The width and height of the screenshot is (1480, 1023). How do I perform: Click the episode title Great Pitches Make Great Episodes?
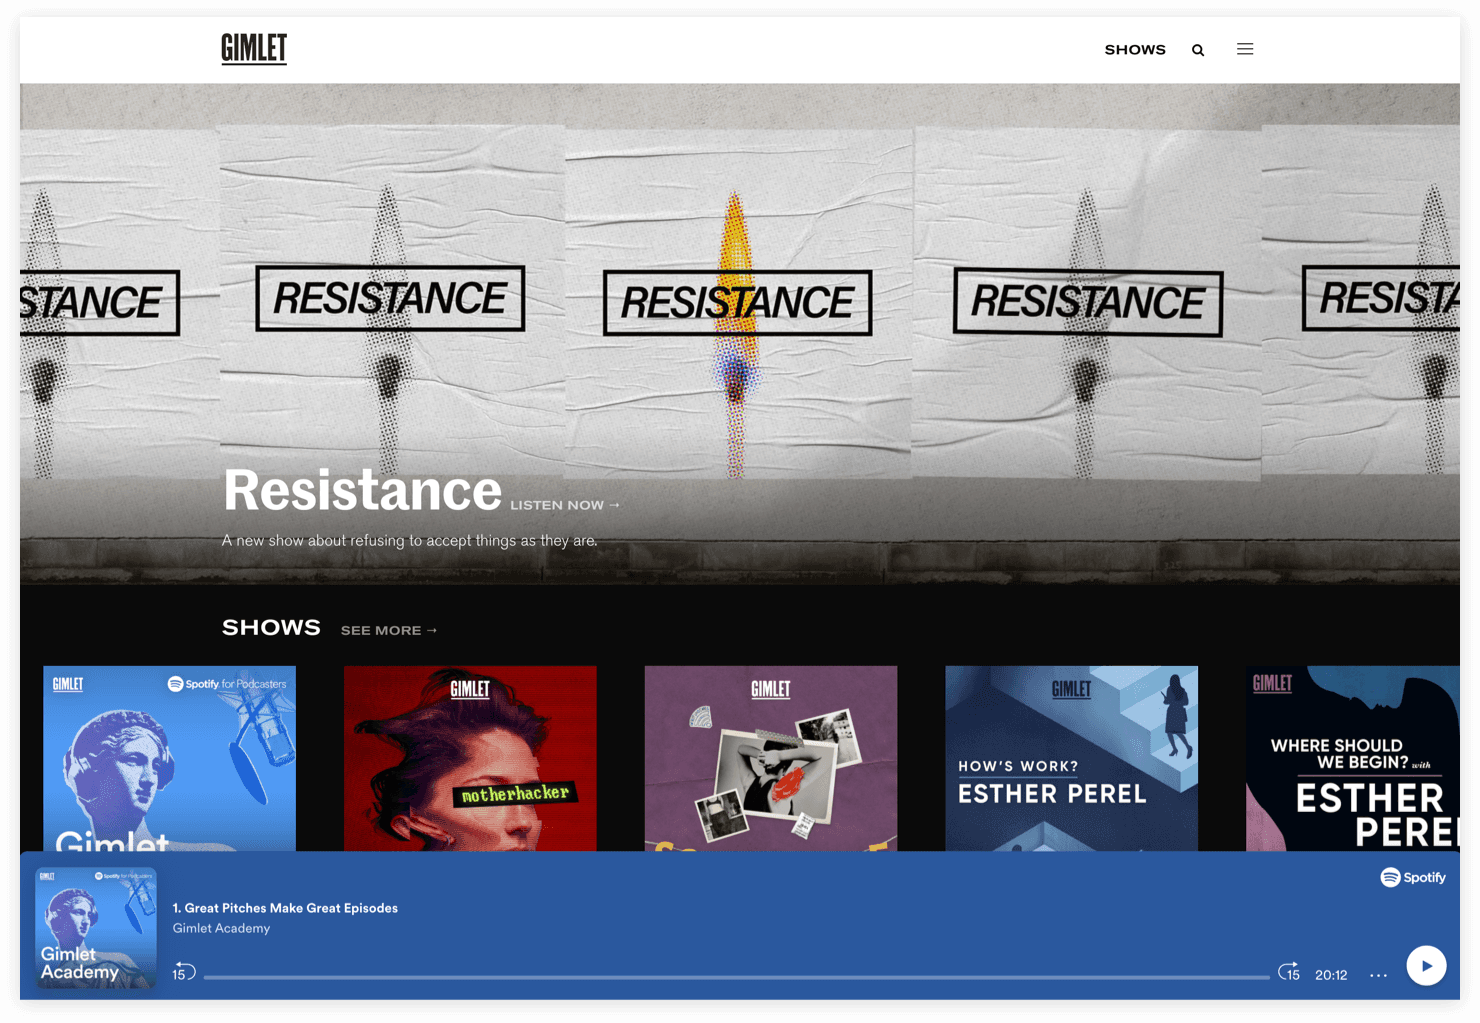tap(285, 908)
